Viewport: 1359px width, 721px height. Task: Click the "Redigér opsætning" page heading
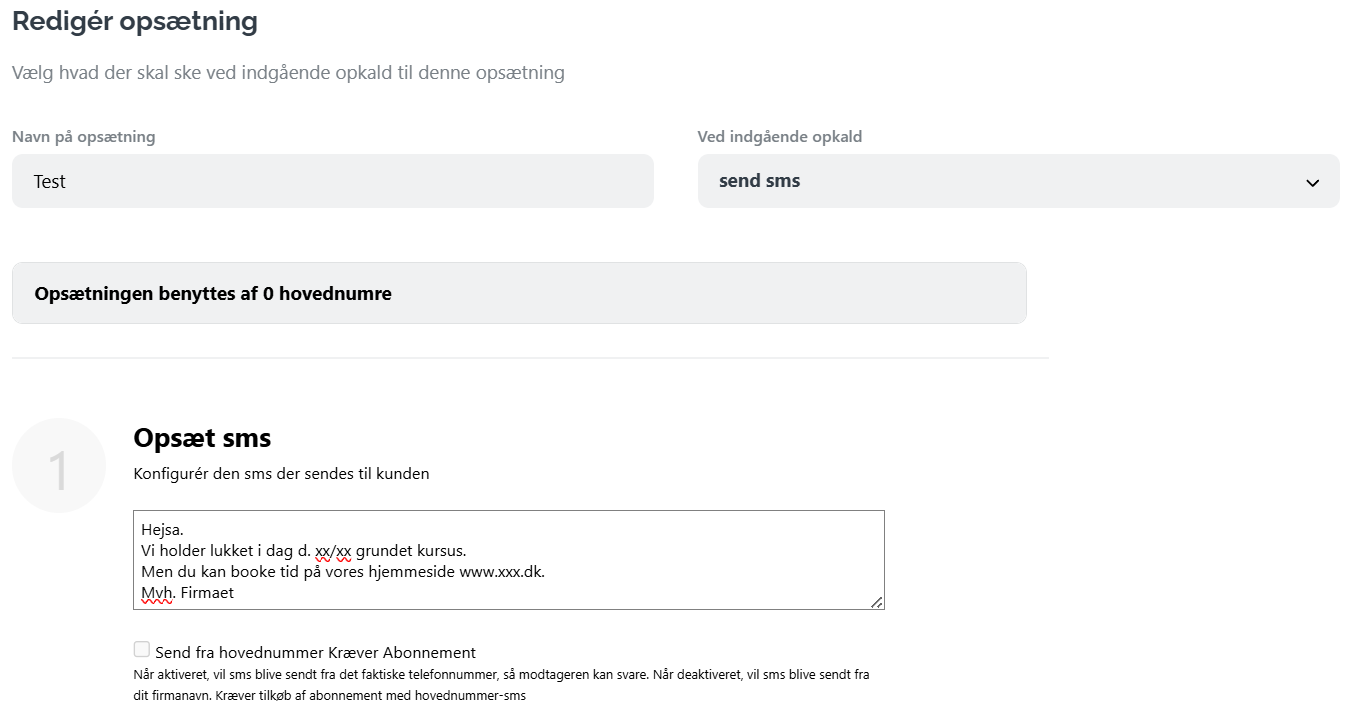tap(134, 21)
